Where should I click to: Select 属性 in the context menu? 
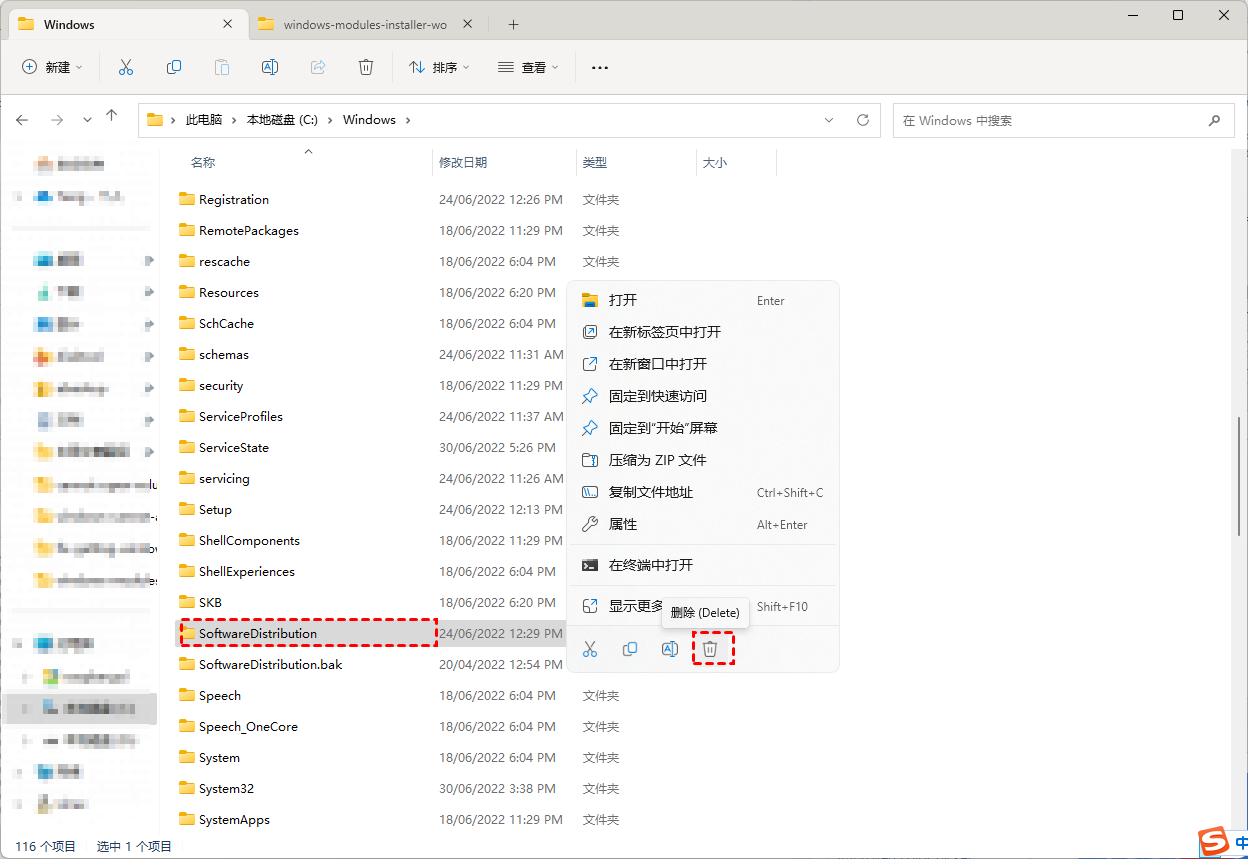[x=622, y=524]
